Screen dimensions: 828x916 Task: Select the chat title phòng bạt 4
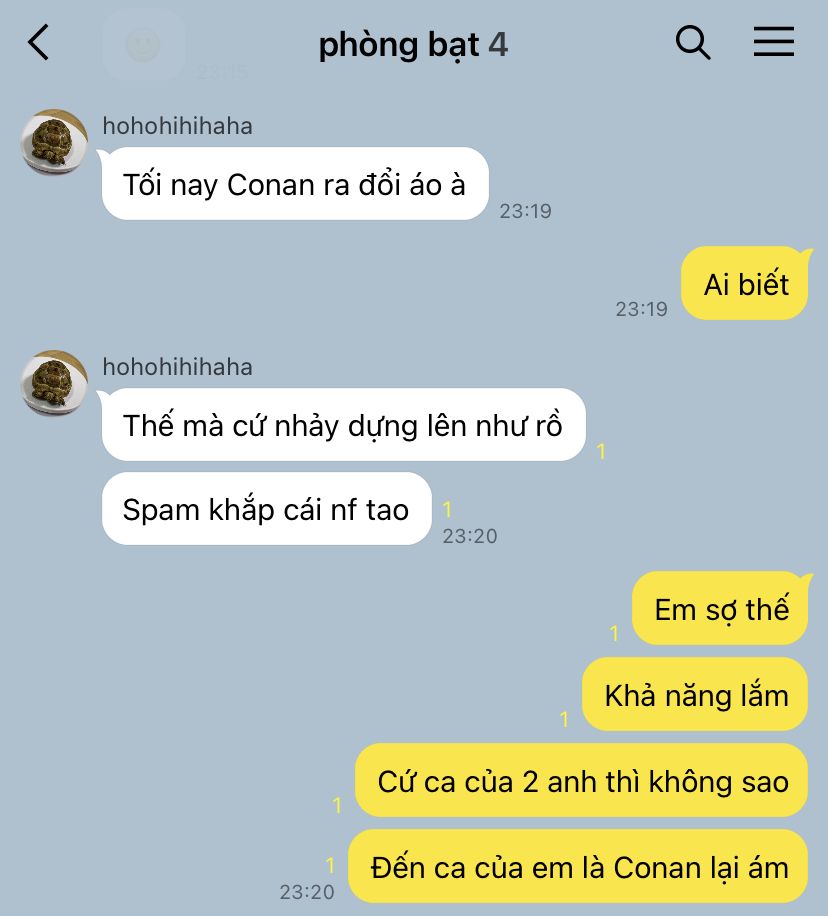413,45
